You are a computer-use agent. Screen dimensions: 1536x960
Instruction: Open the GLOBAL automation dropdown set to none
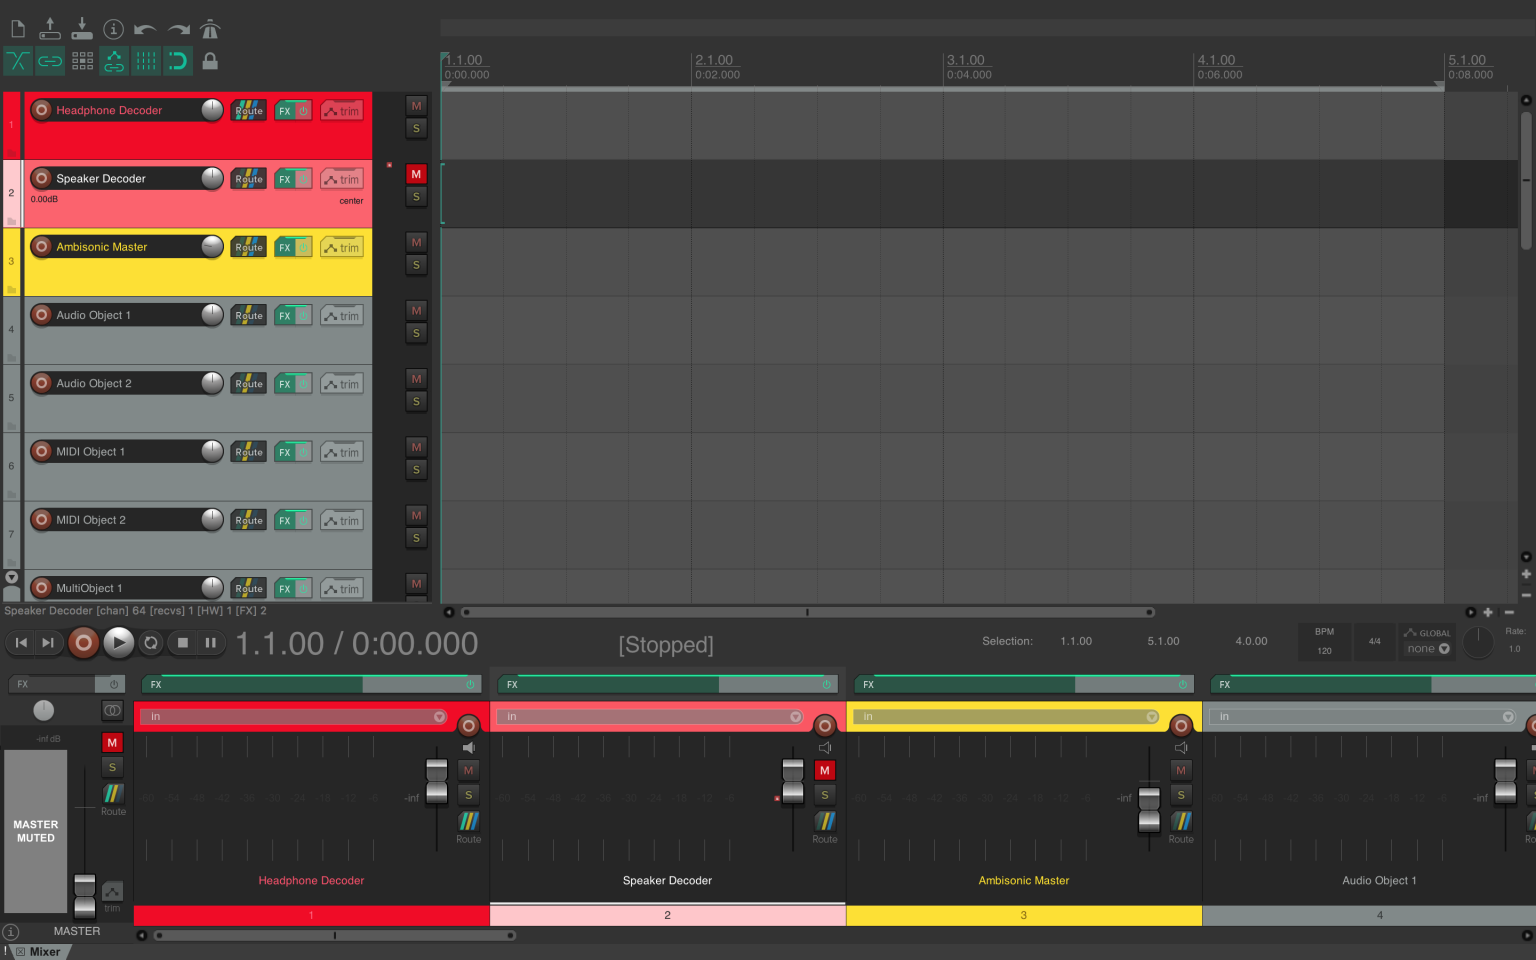[1427, 648]
